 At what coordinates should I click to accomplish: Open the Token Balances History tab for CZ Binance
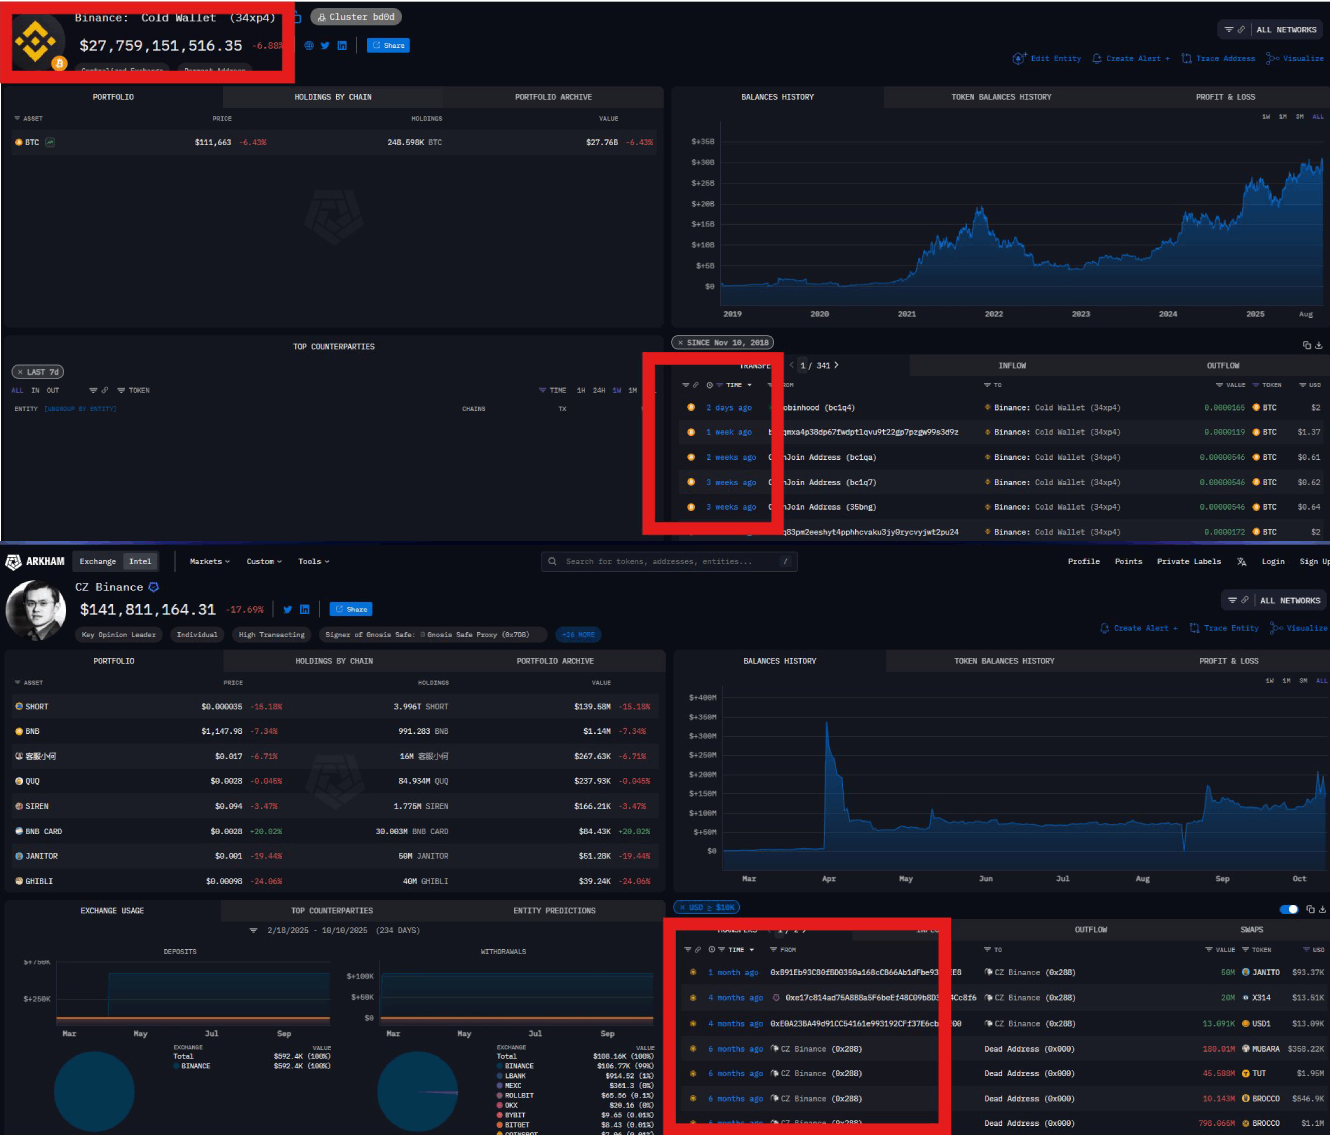tap(1004, 661)
